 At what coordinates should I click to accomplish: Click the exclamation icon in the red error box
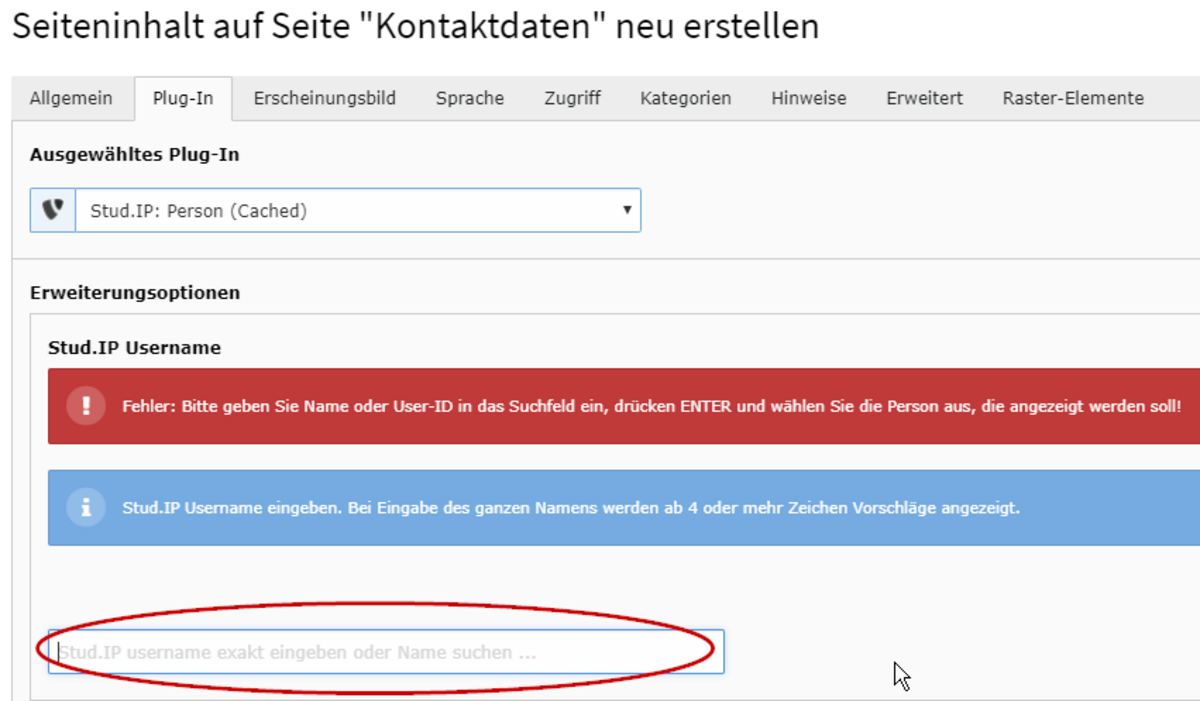click(x=86, y=405)
